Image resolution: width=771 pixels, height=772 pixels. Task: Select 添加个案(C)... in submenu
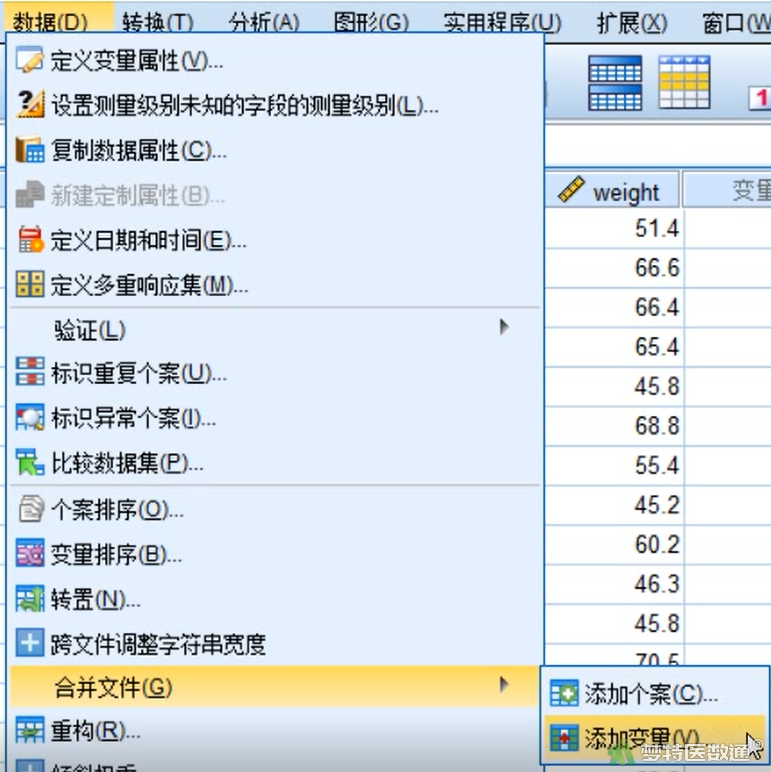[651, 694]
